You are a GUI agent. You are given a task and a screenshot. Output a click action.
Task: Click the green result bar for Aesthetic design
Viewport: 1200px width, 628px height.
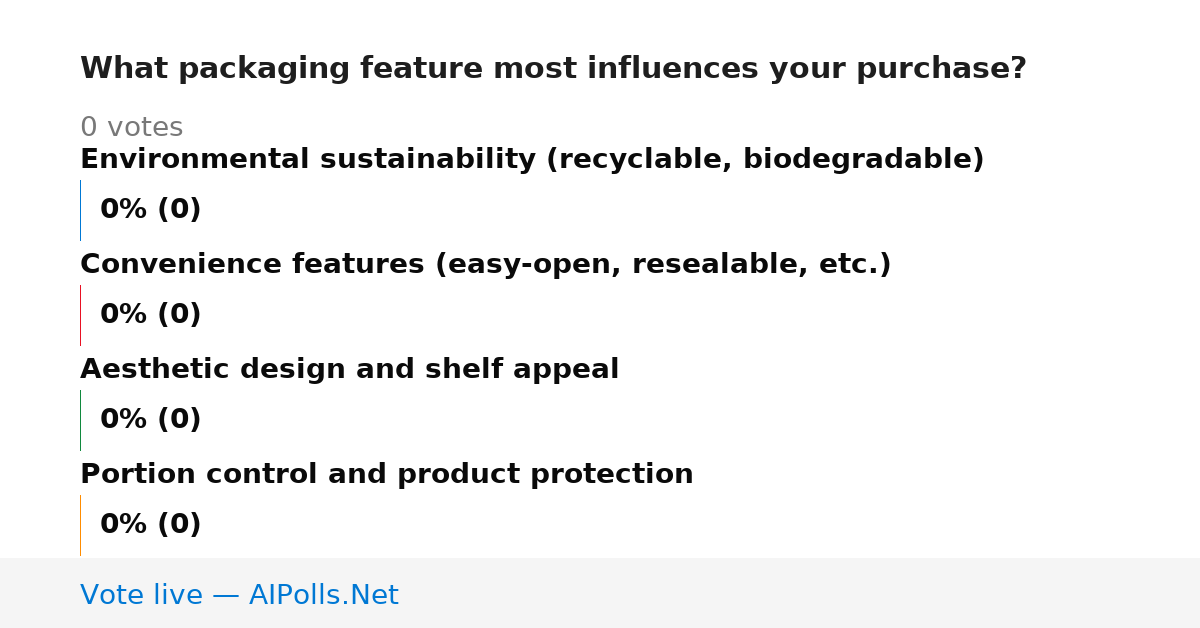coord(80,420)
